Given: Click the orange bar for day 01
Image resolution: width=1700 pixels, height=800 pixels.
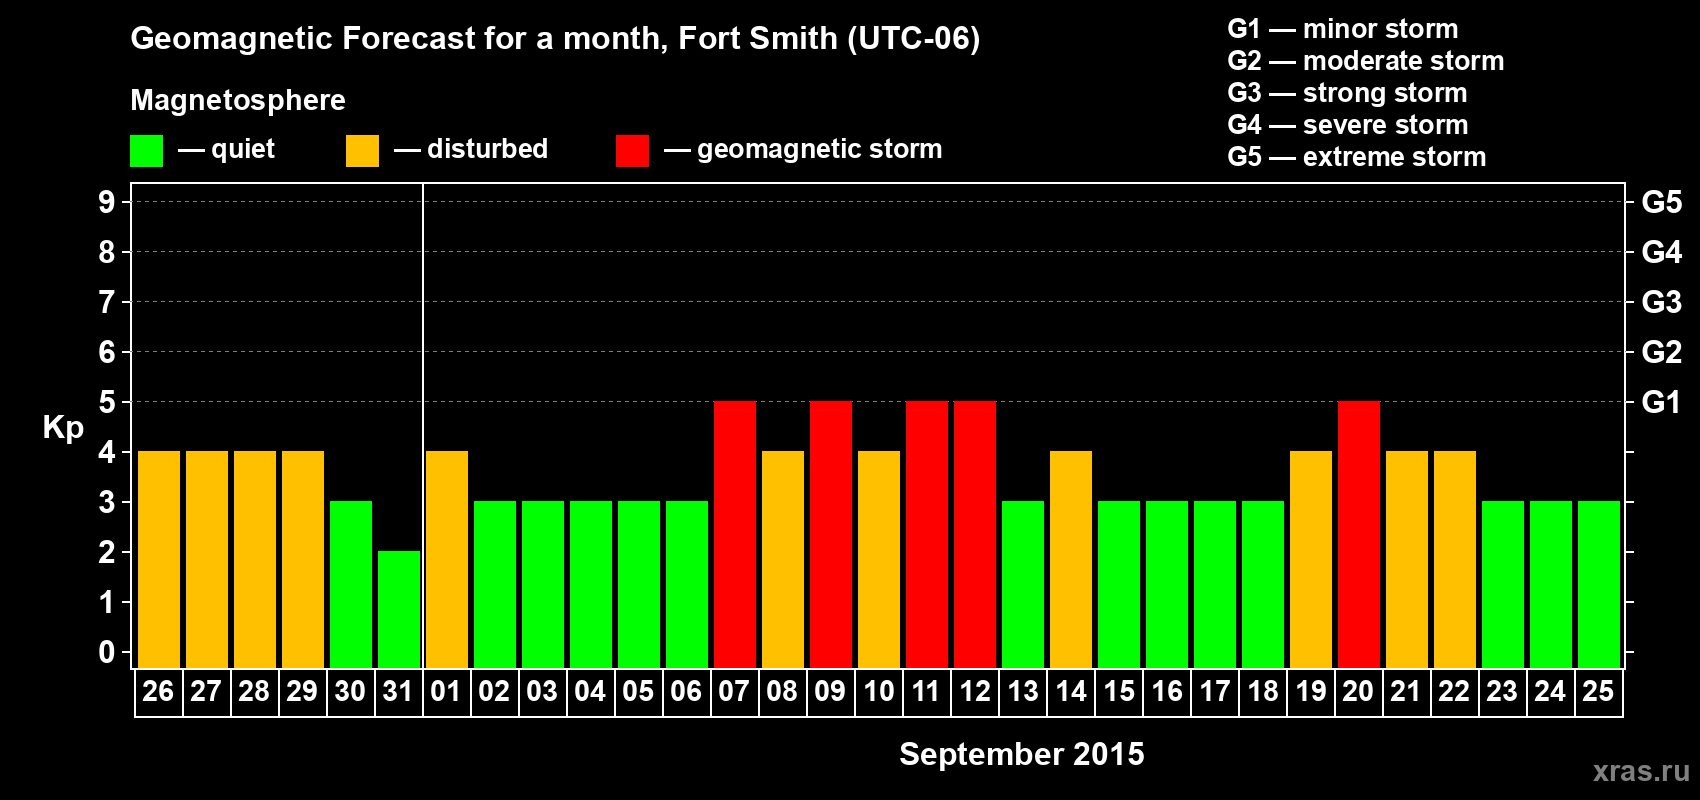Looking at the screenshot, I should (447, 560).
